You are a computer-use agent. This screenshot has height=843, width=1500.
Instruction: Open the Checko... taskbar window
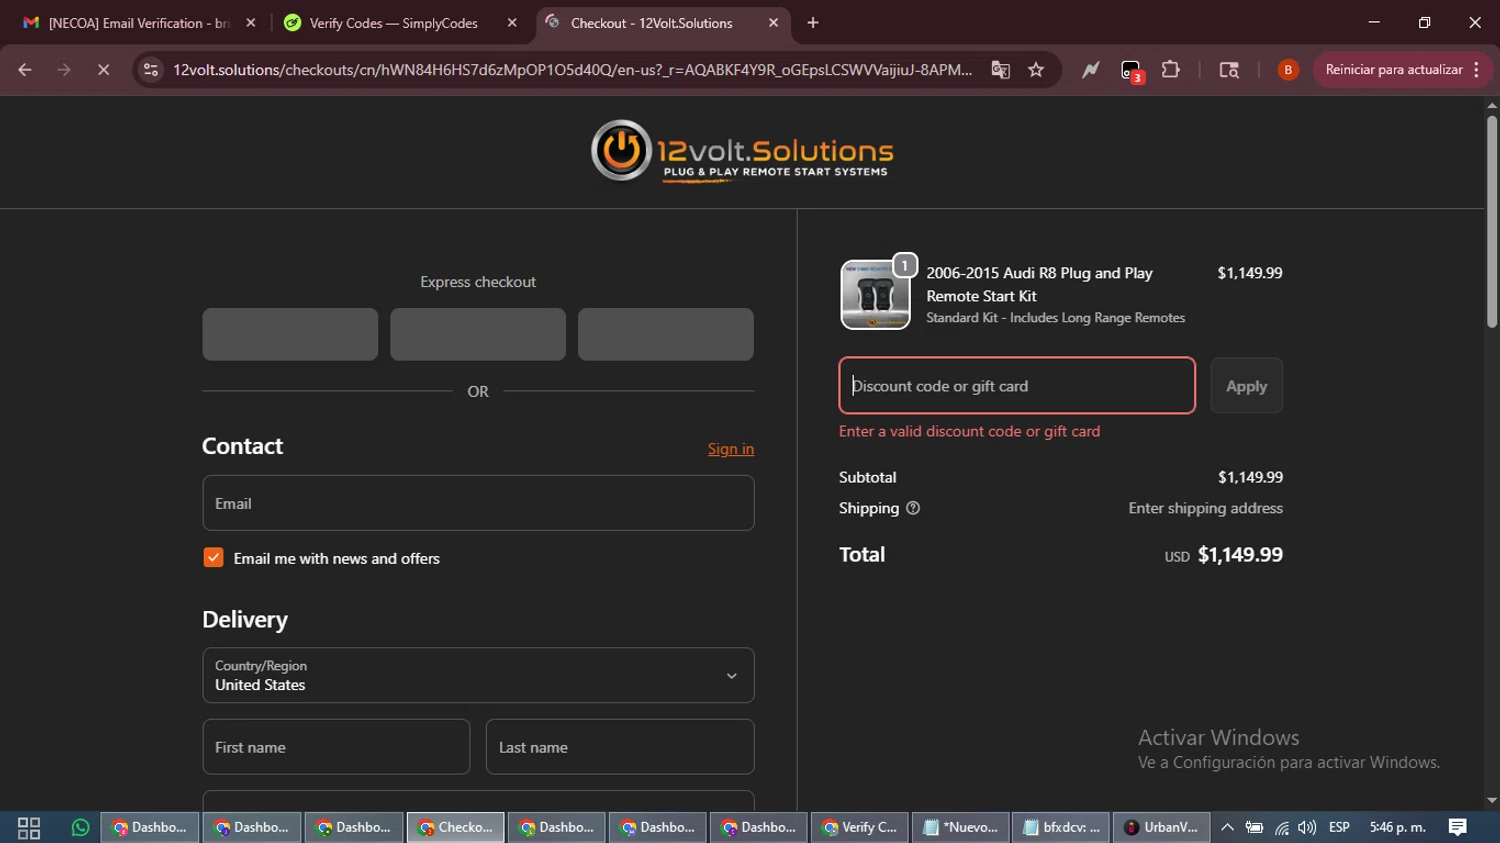(455, 828)
